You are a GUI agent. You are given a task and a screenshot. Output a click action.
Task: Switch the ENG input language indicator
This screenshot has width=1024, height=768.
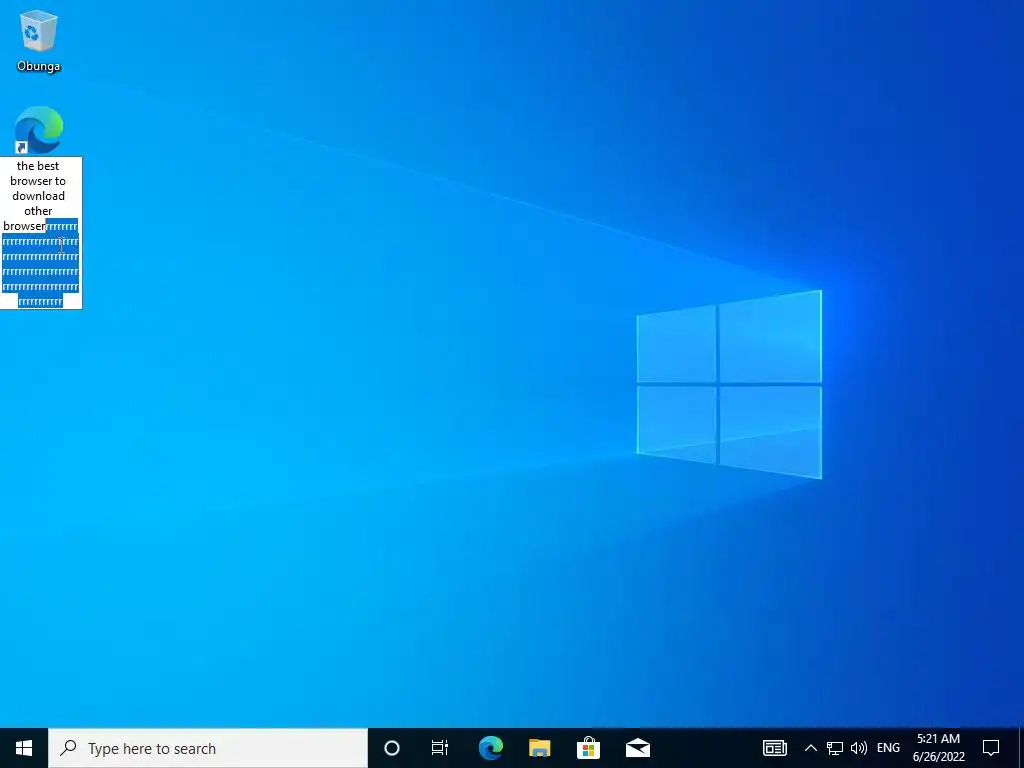[x=888, y=748]
